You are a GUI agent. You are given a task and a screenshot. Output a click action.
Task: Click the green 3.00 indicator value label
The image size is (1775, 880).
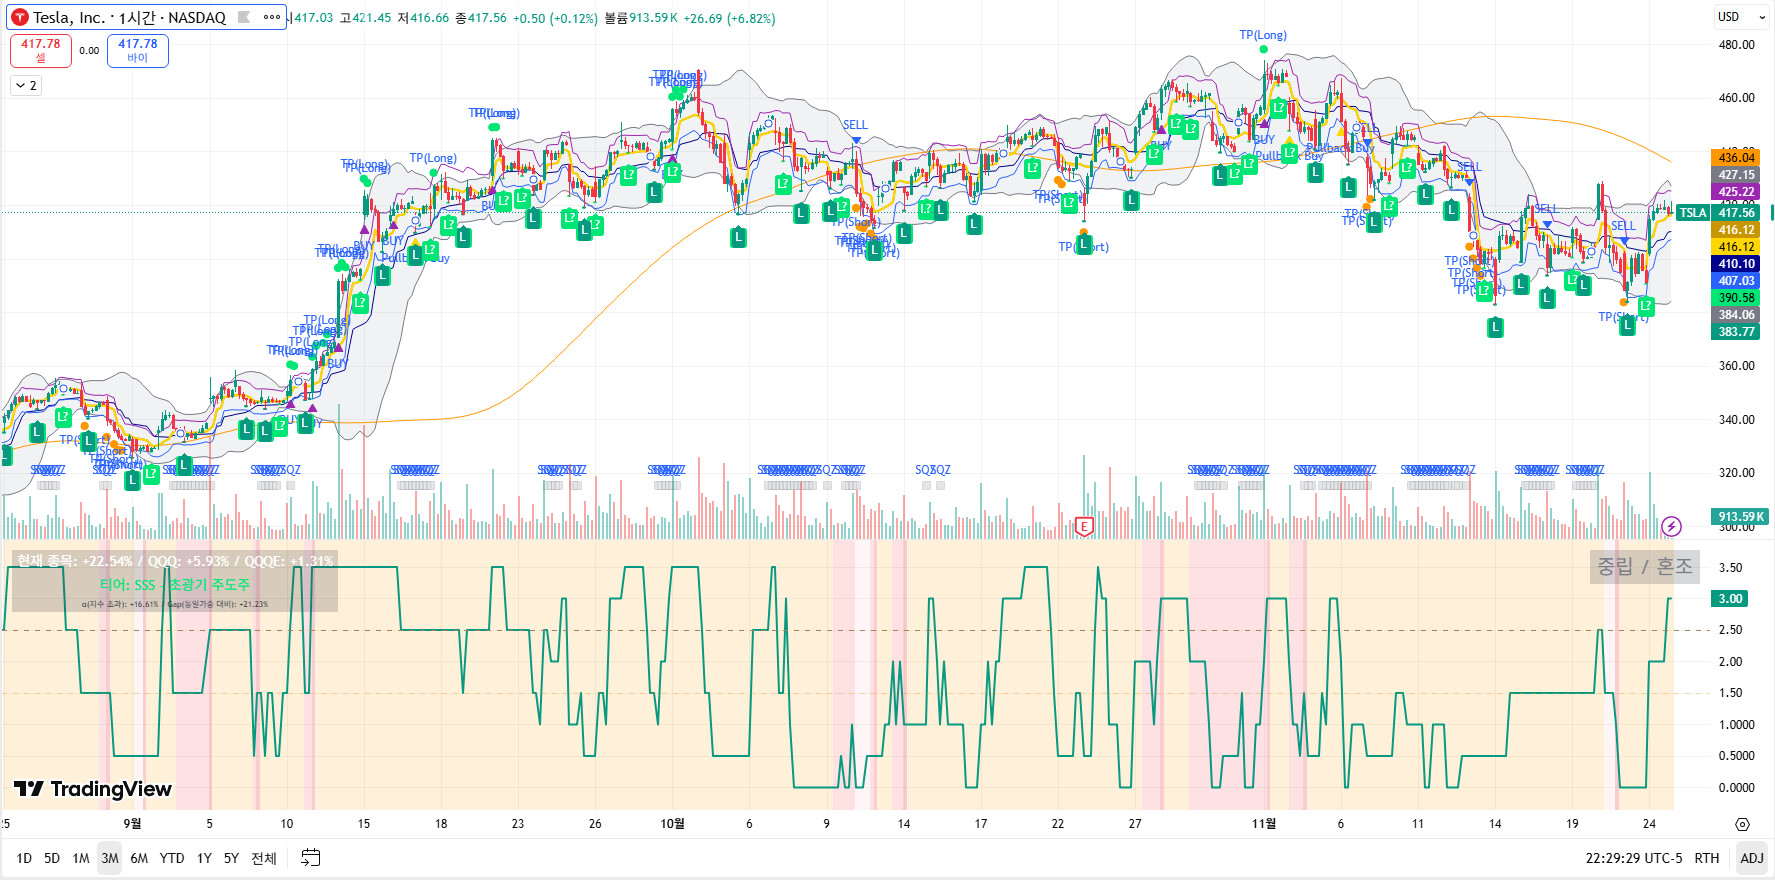coord(1731,599)
